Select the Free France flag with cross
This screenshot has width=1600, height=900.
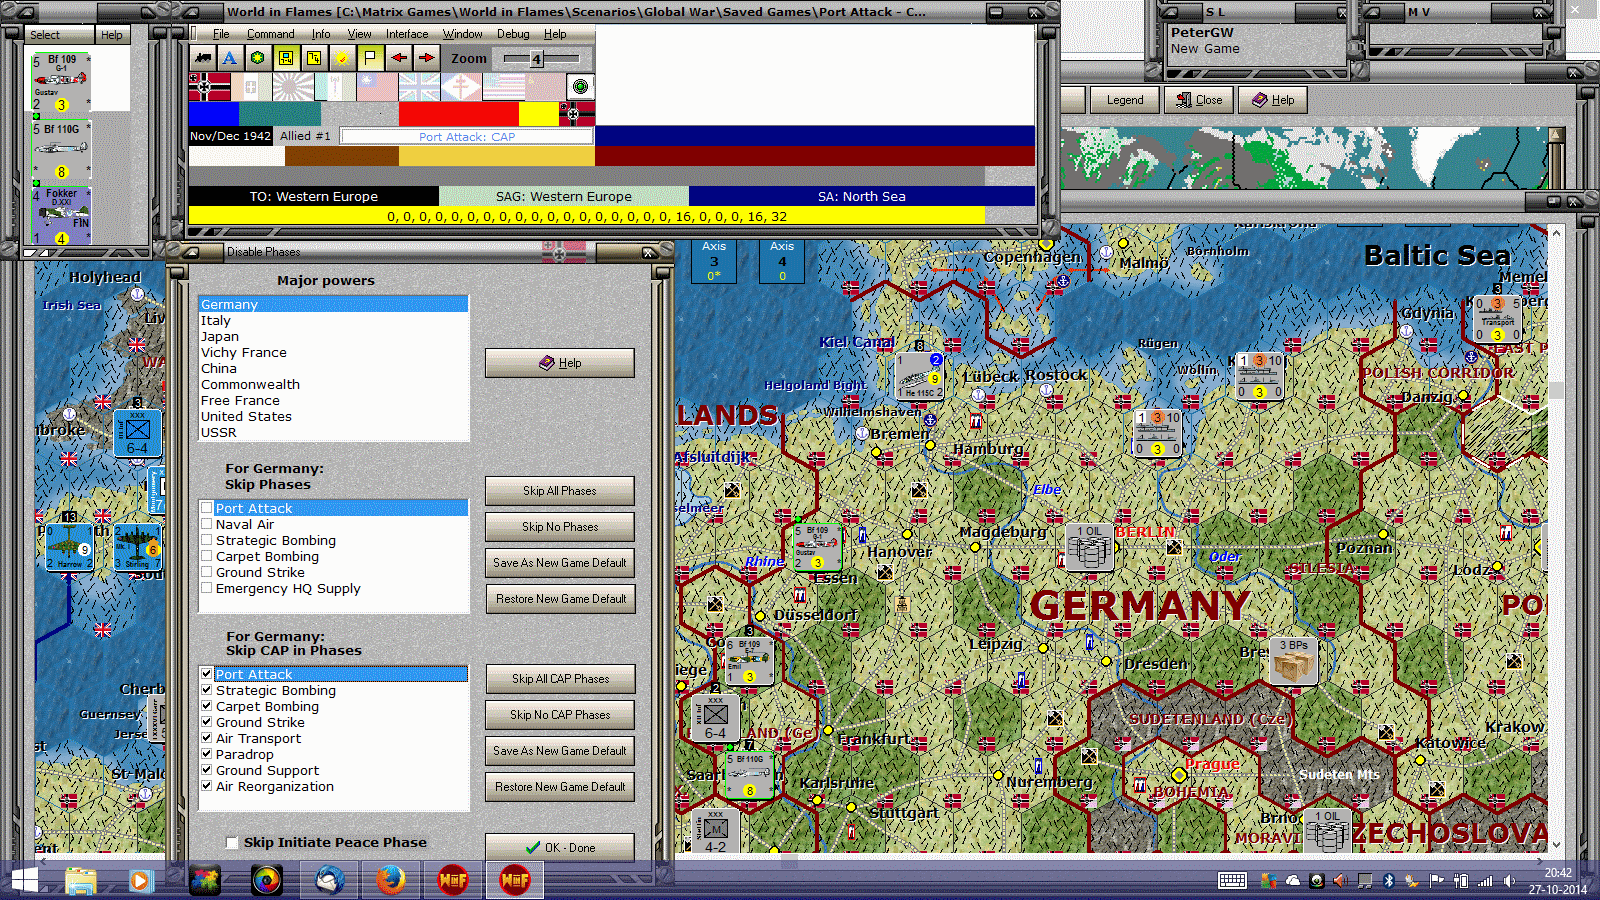[461, 87]
